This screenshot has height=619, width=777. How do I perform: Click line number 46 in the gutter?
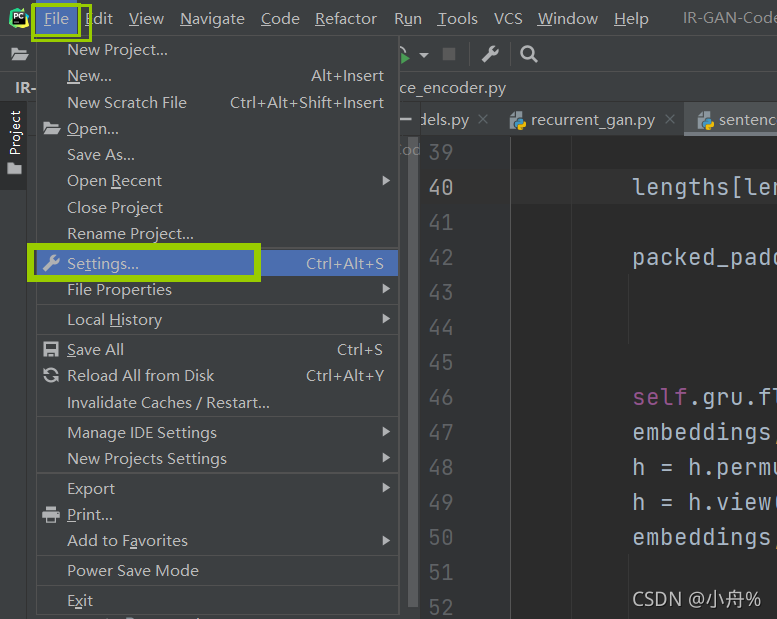[441, 397]
